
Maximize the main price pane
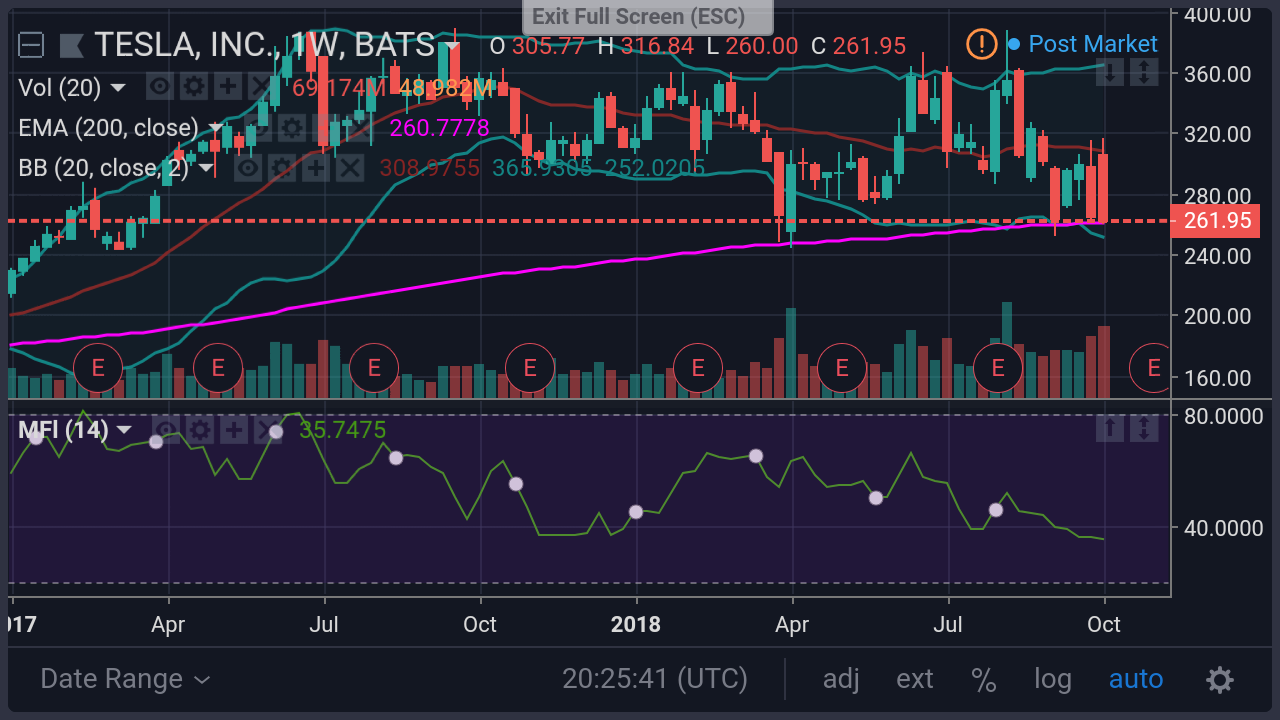click(1144, 71)
